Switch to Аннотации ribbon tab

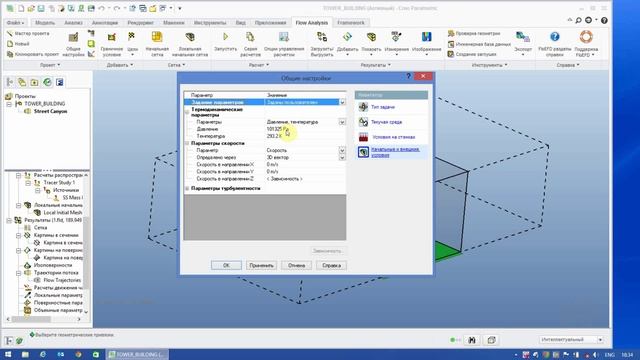tap(105, 23)
